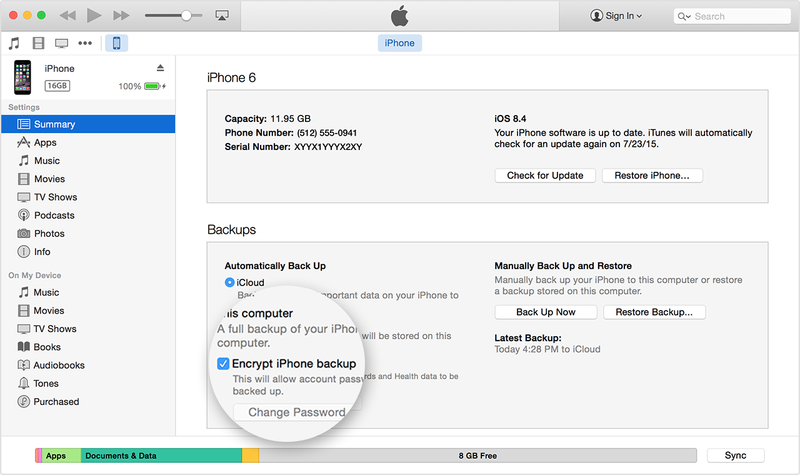The height and width of the screenshot is (475, 800).
Task: Eject the iPhone using the eject icon
Action: tap(160, 68)
